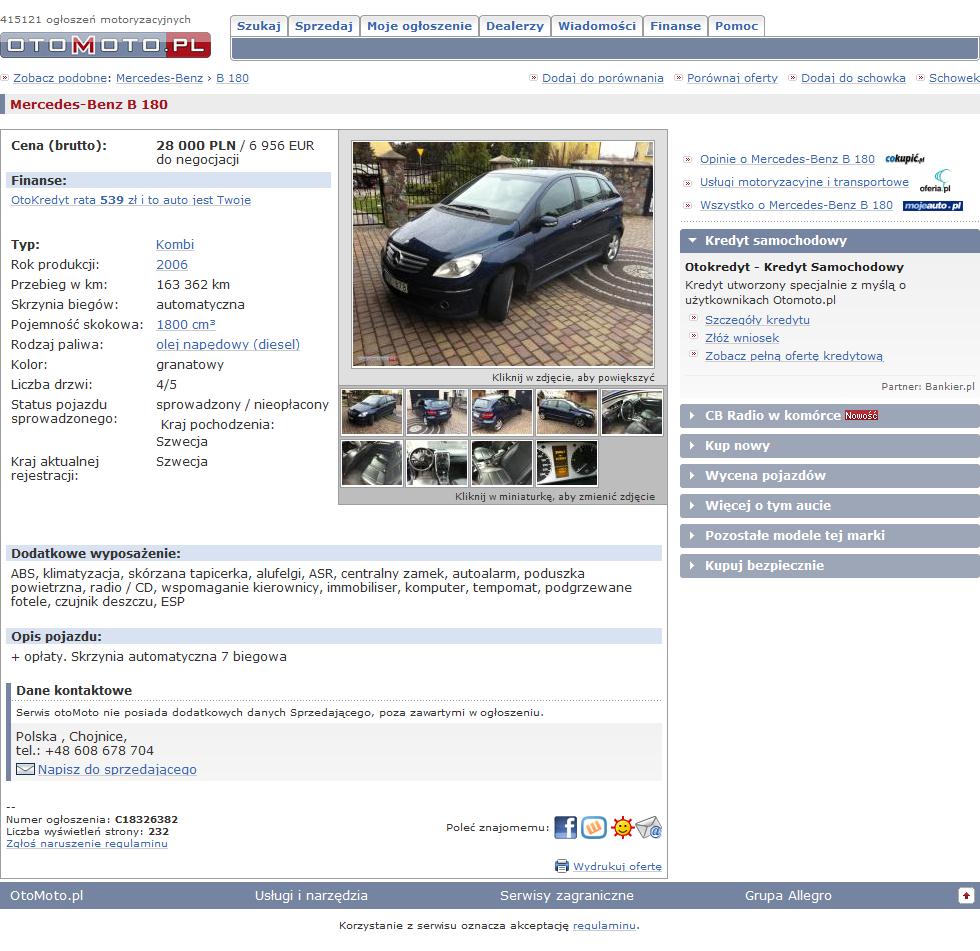Click the 1800 cm³ engine link
Viewport: 980px width, 951px height.
tap(186, 324)
